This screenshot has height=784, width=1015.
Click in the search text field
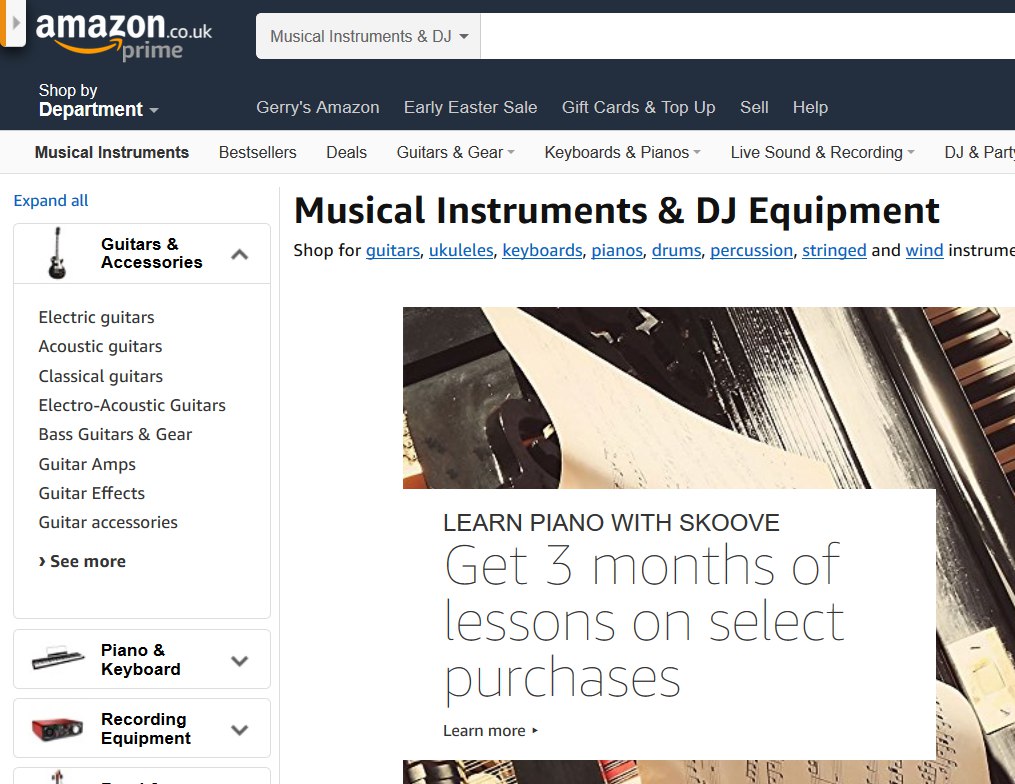(x=748, y=36)
